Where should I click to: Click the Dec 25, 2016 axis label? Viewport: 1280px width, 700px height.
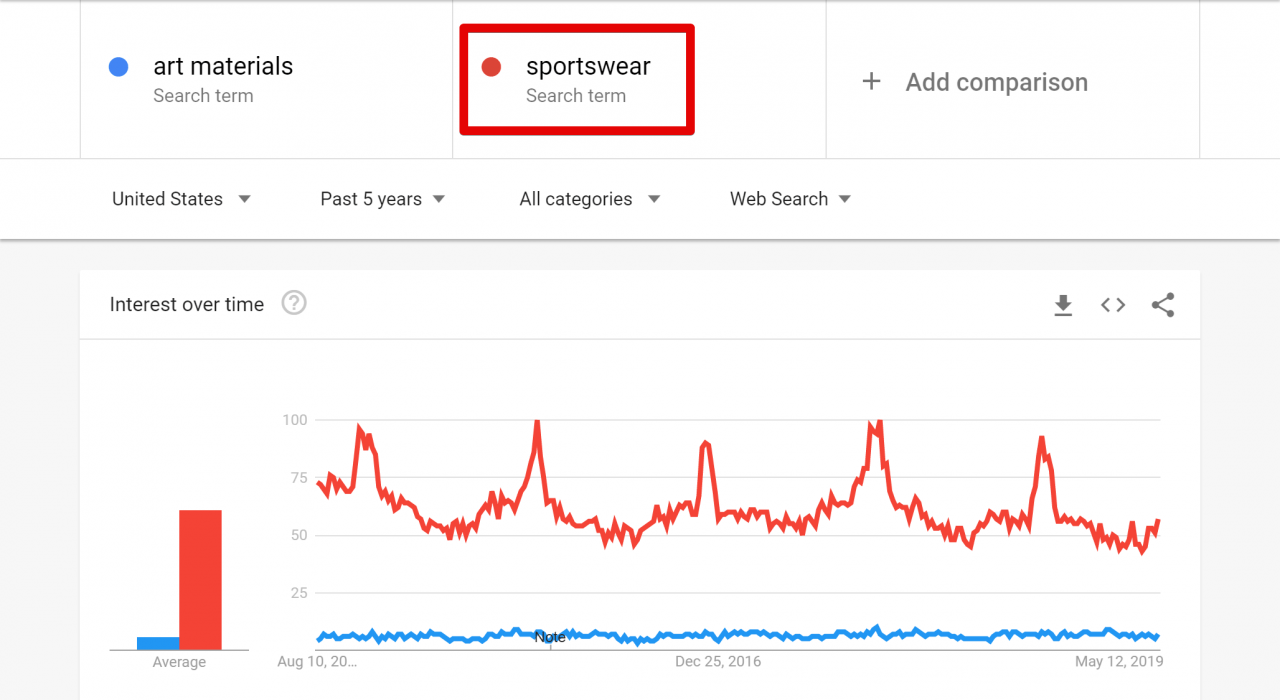click(718, 661)
